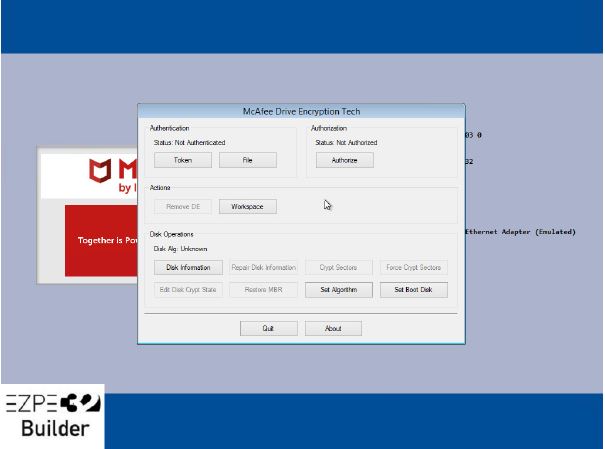The image size is (605, 449).
Task: Click the Disk Operations group label
Action: [171, 234]
